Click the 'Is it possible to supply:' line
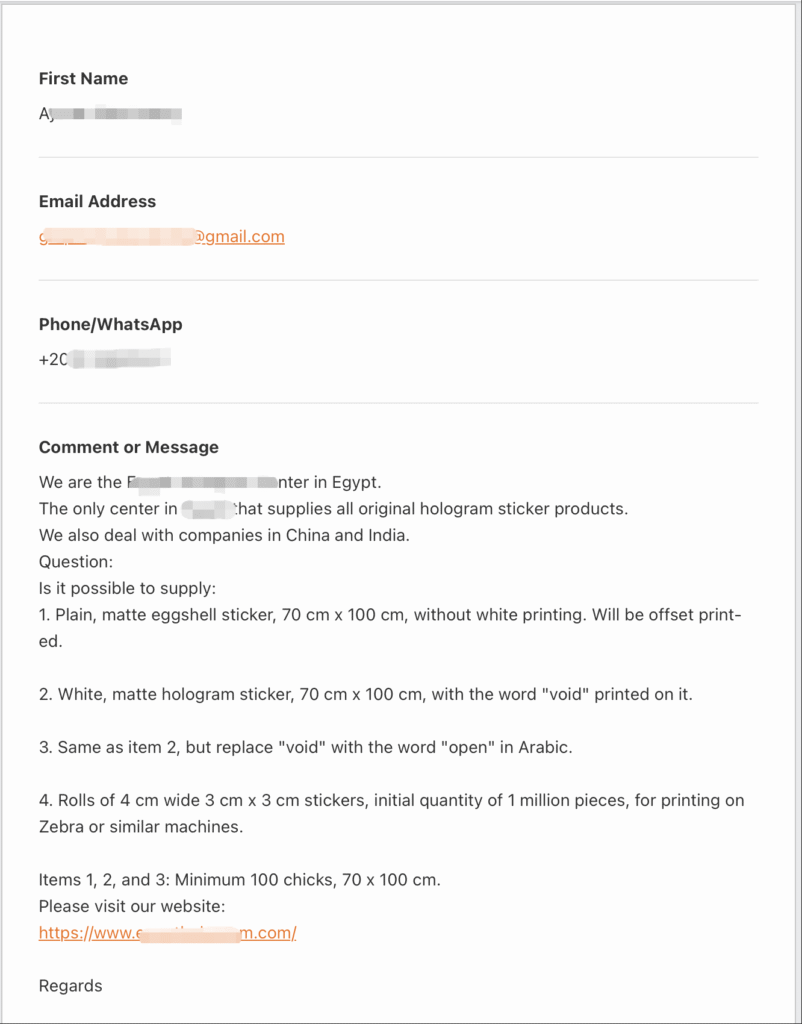Screen dimensions: 802x1024 point(127,588)
